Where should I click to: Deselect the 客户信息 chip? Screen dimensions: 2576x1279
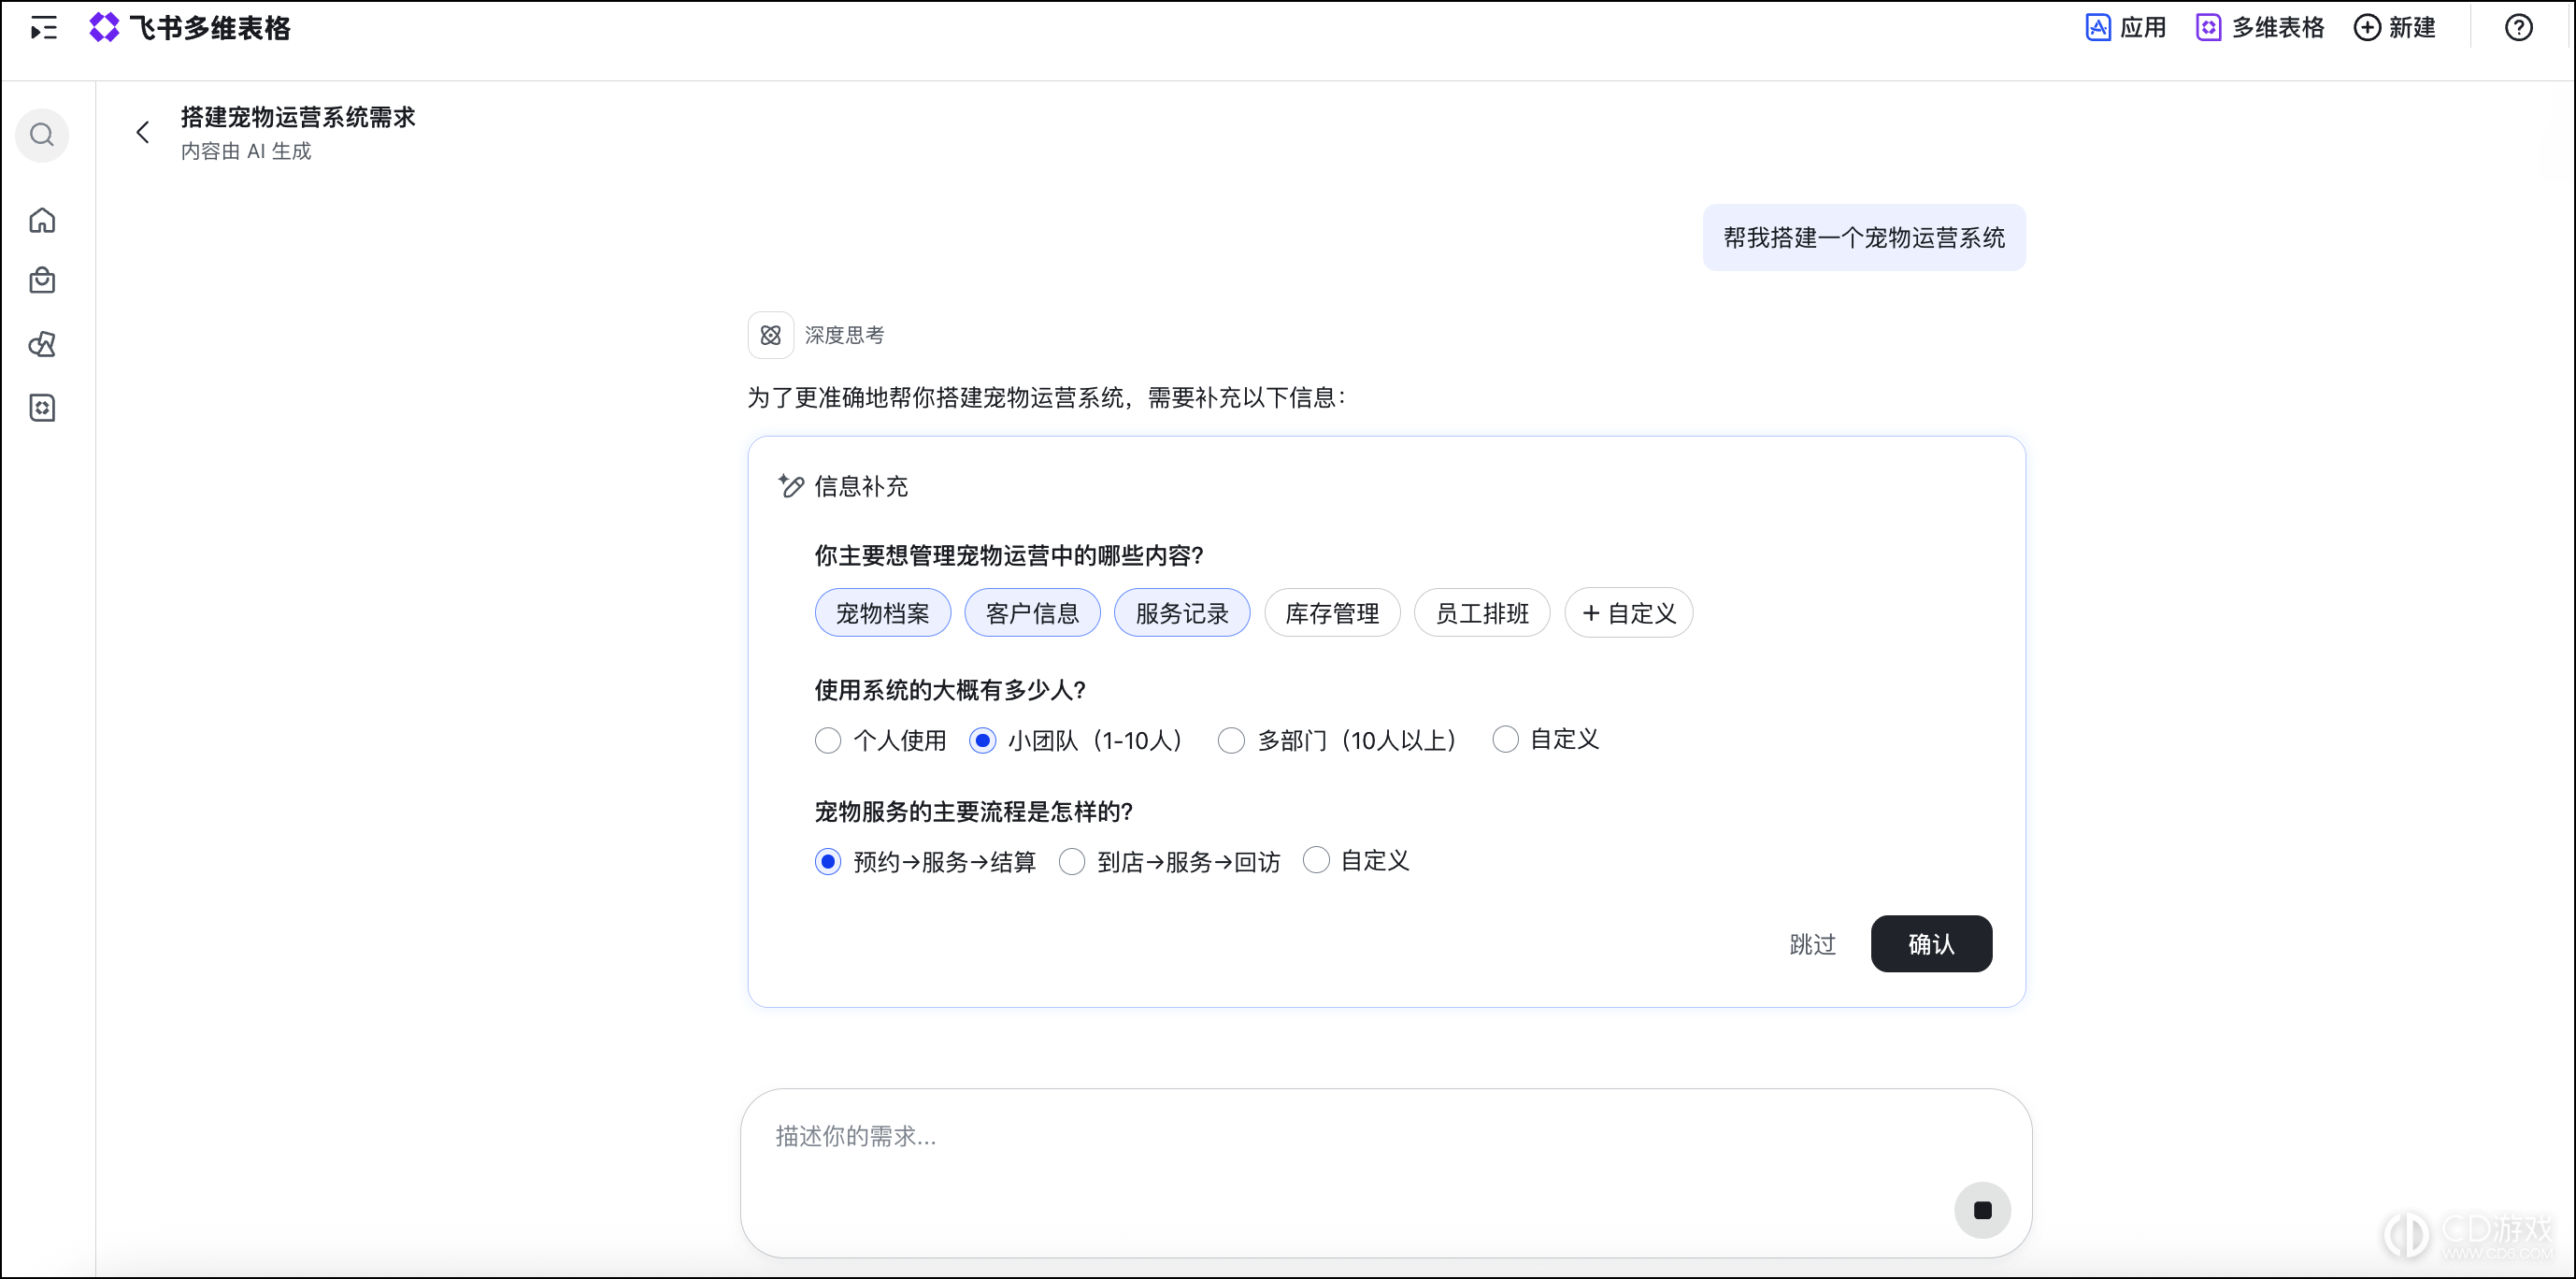tap(1032, 613)
